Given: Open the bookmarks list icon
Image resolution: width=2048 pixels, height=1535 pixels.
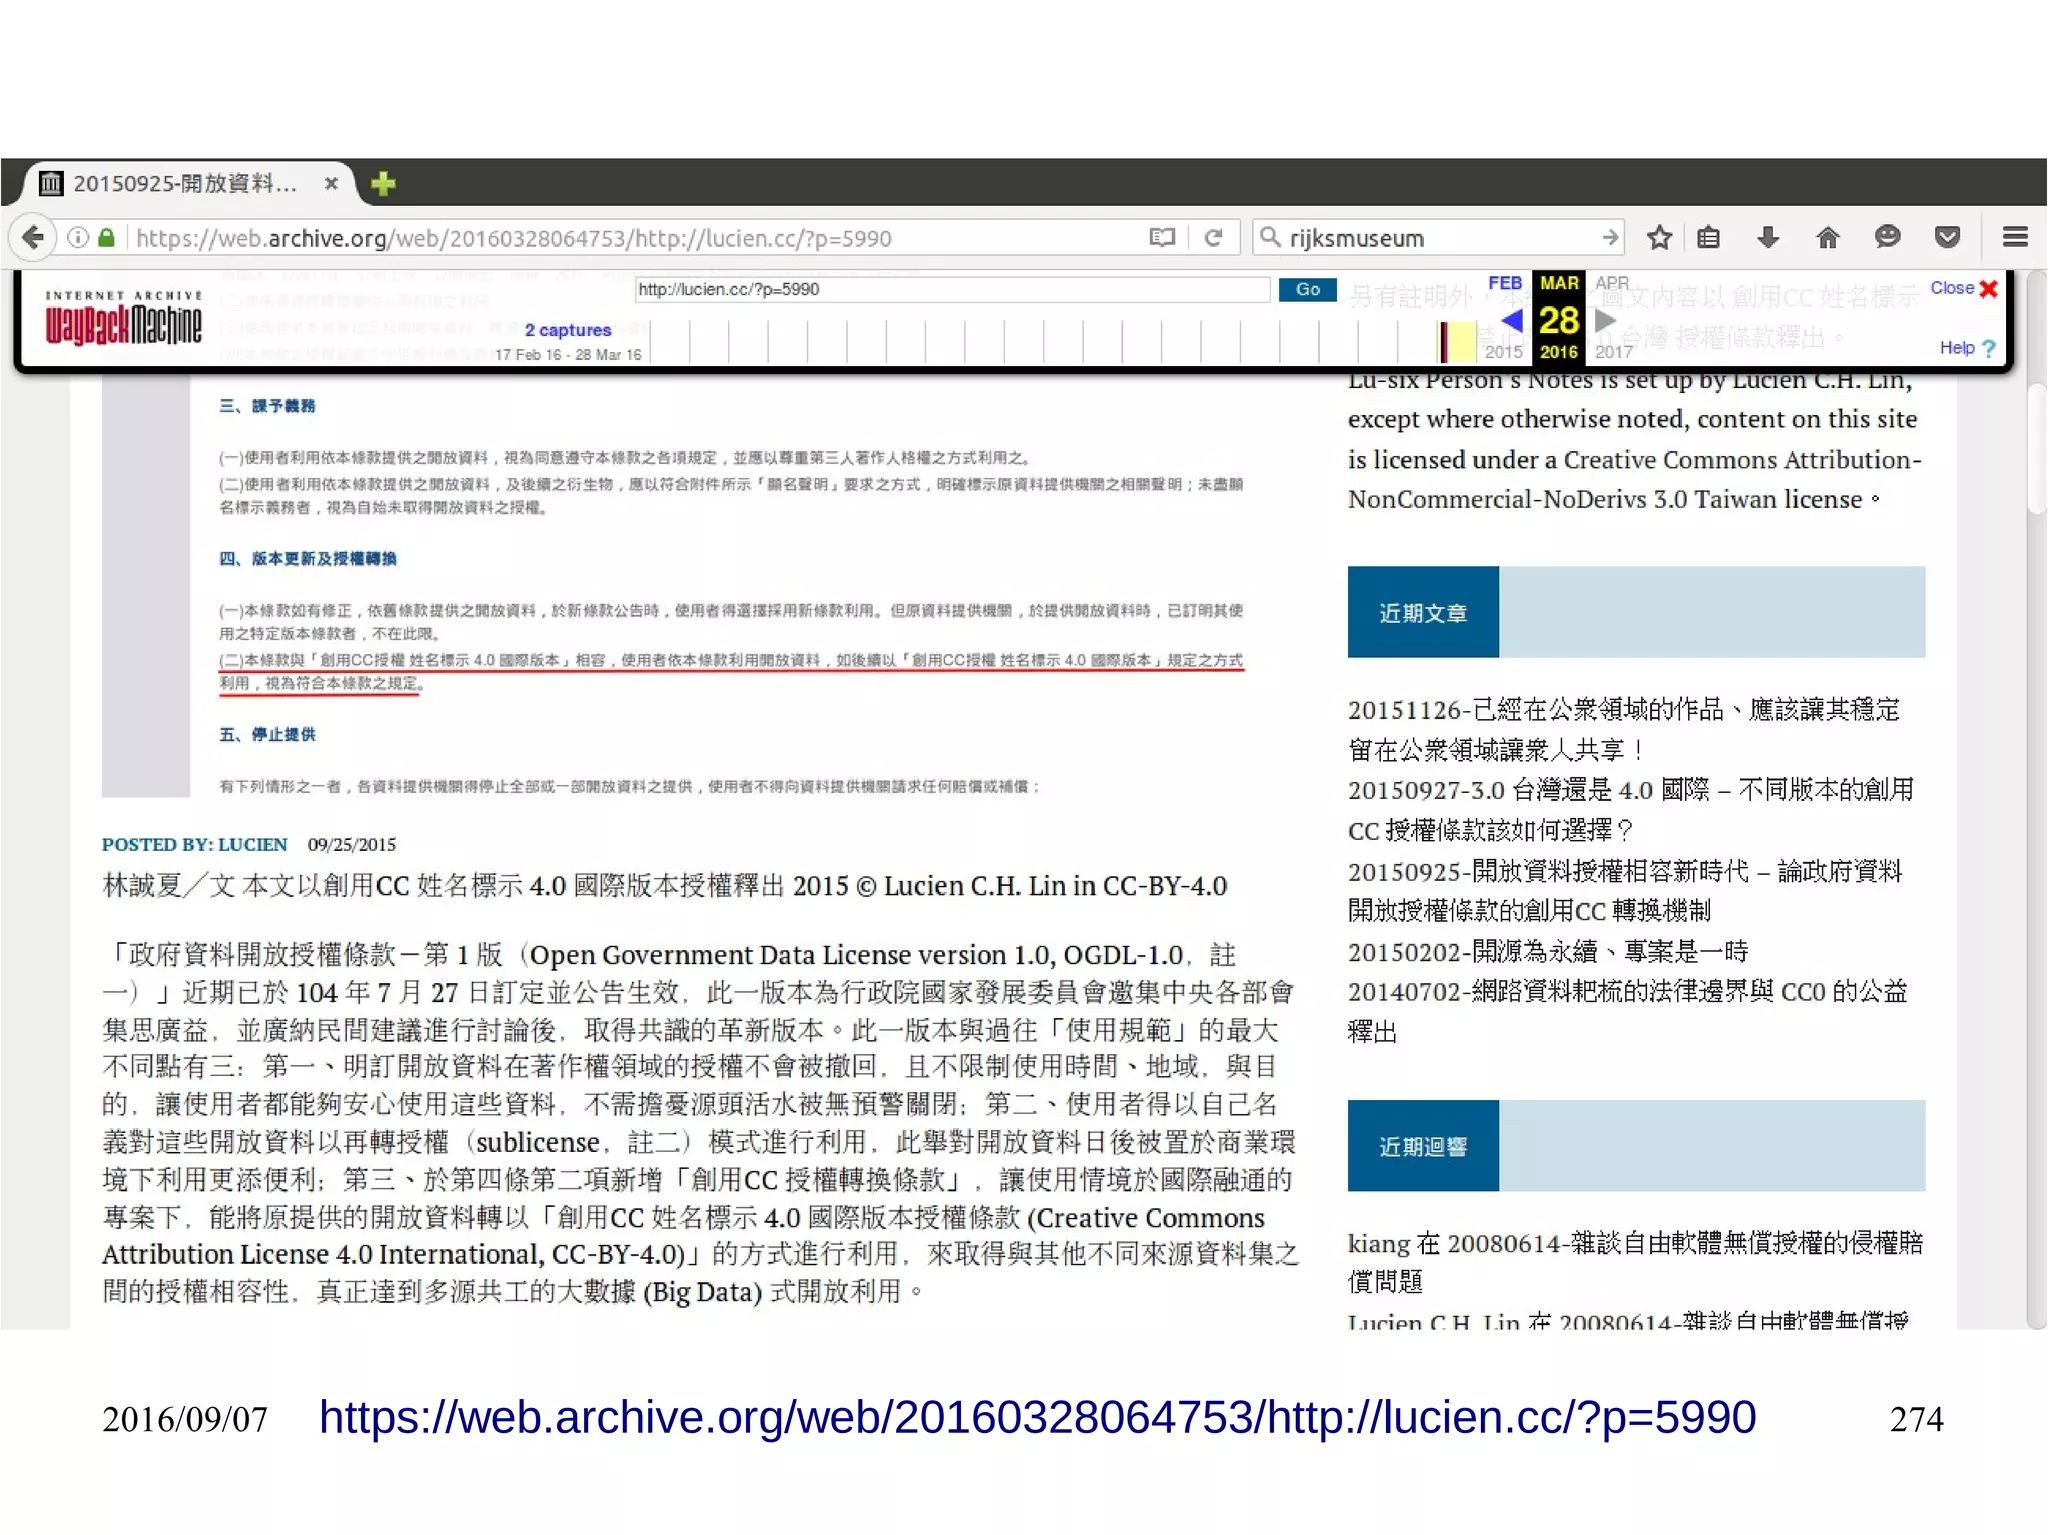Looking at the screenshot, I should click(x=1709, y=237).
